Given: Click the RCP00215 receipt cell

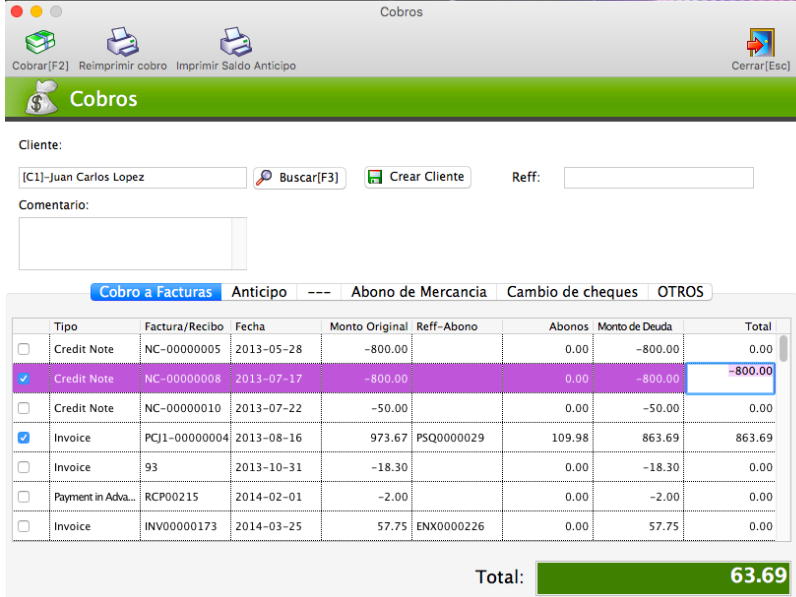Looking at the screenshot, I should tap(185, 496).
